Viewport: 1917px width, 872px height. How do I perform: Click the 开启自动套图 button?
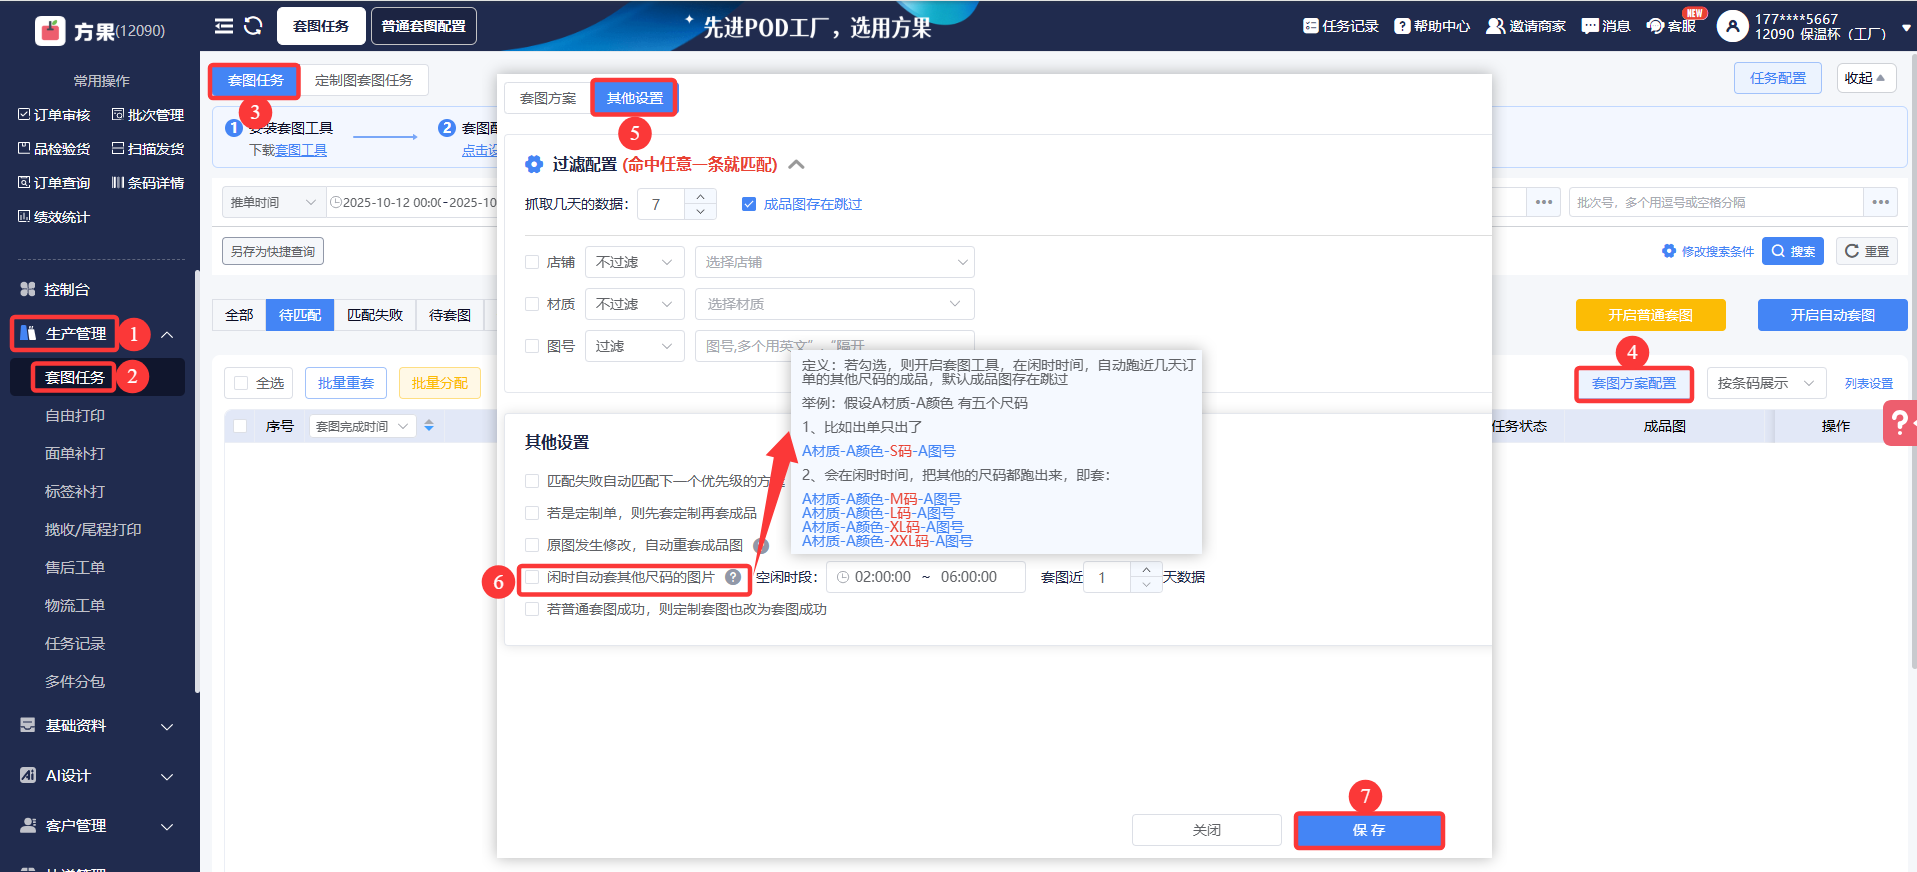tap(1832, 315)
